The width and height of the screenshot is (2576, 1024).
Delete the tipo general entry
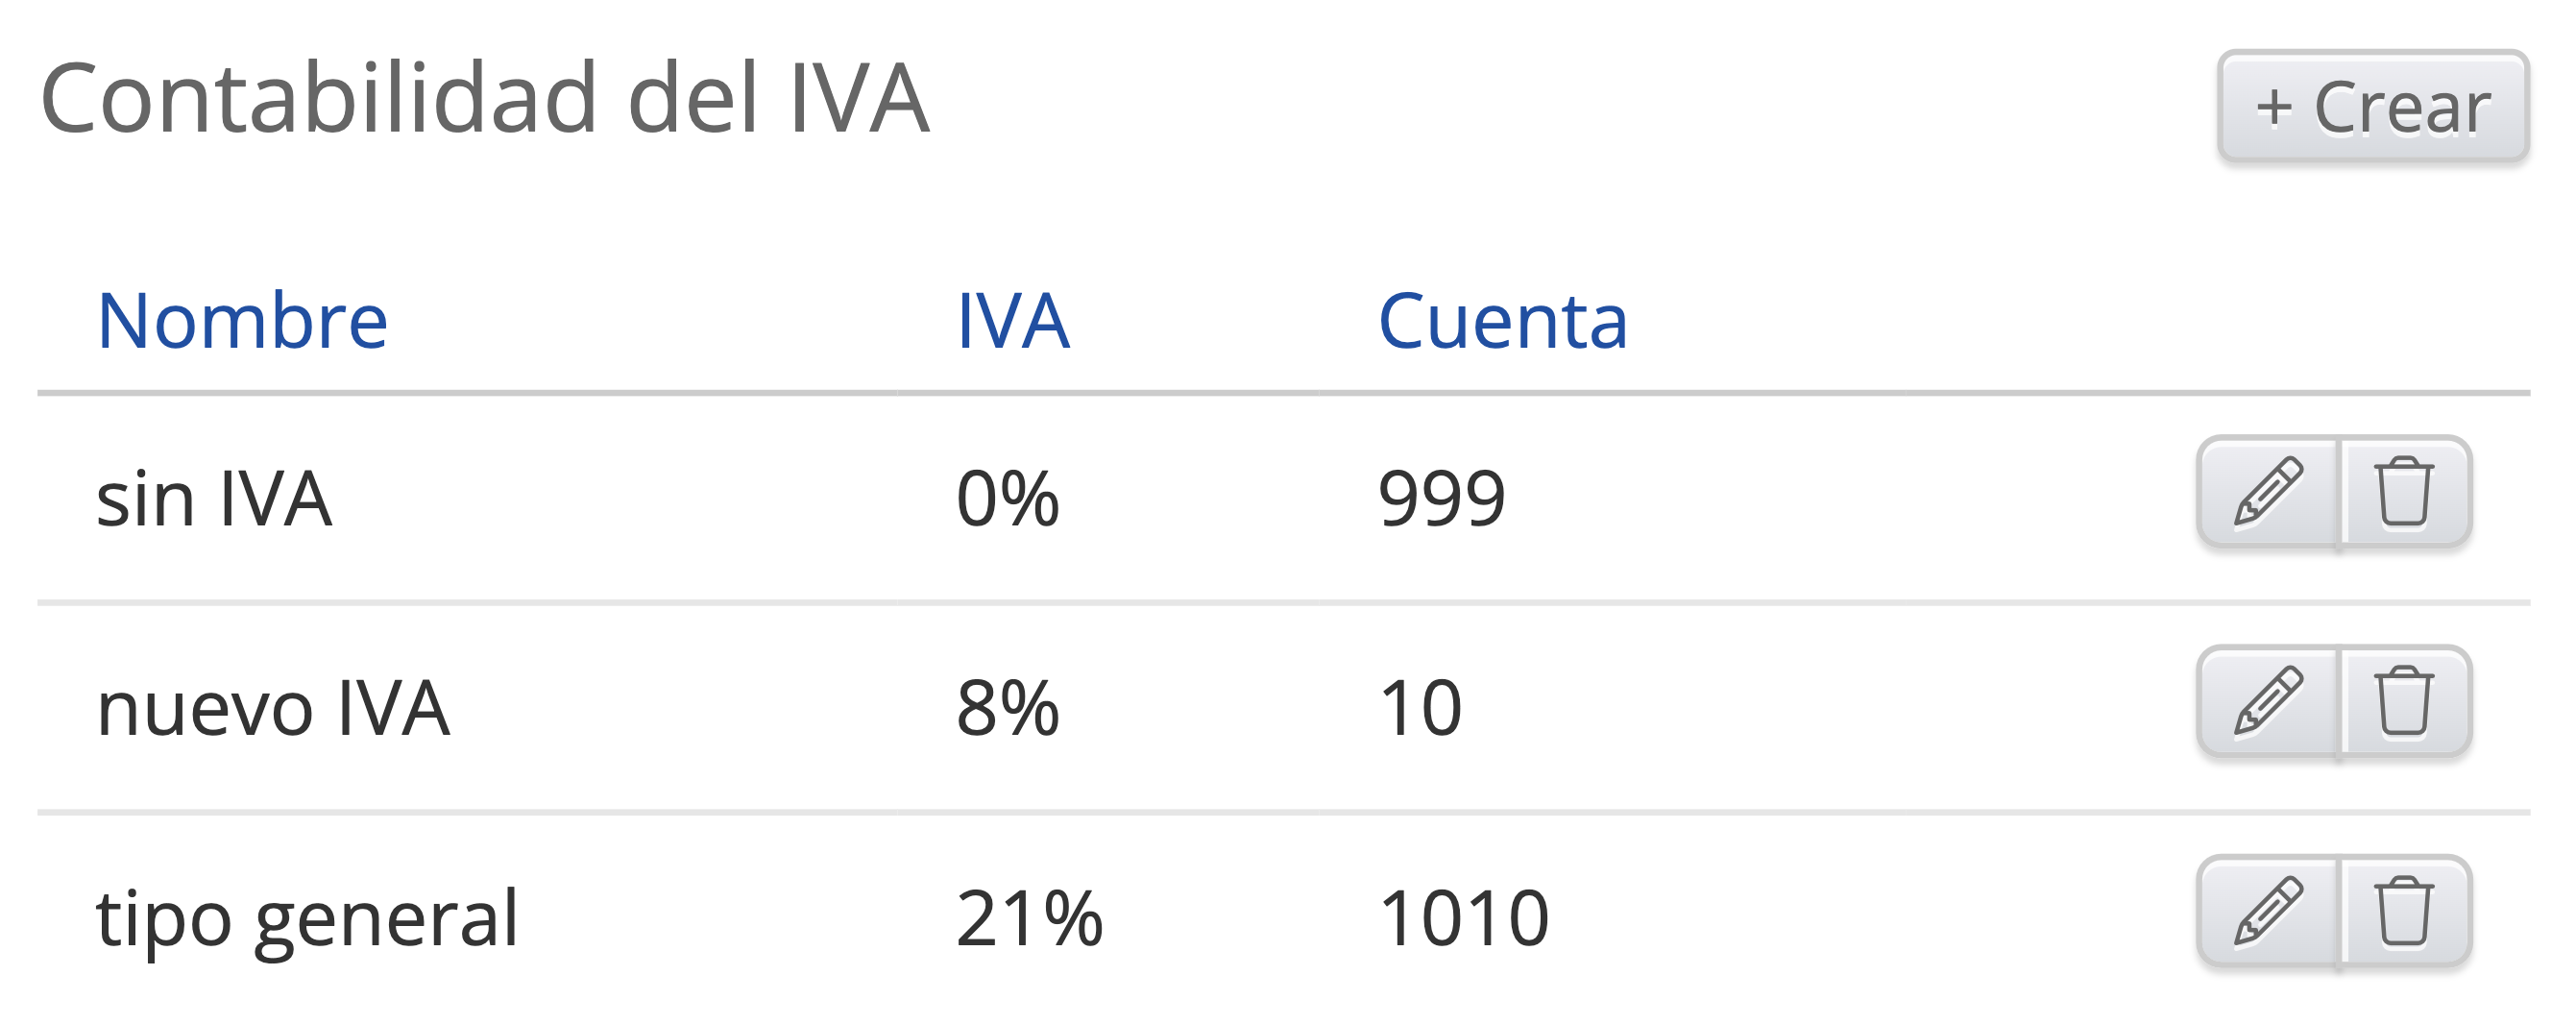pyautogui.click(x=2404, y=912)
